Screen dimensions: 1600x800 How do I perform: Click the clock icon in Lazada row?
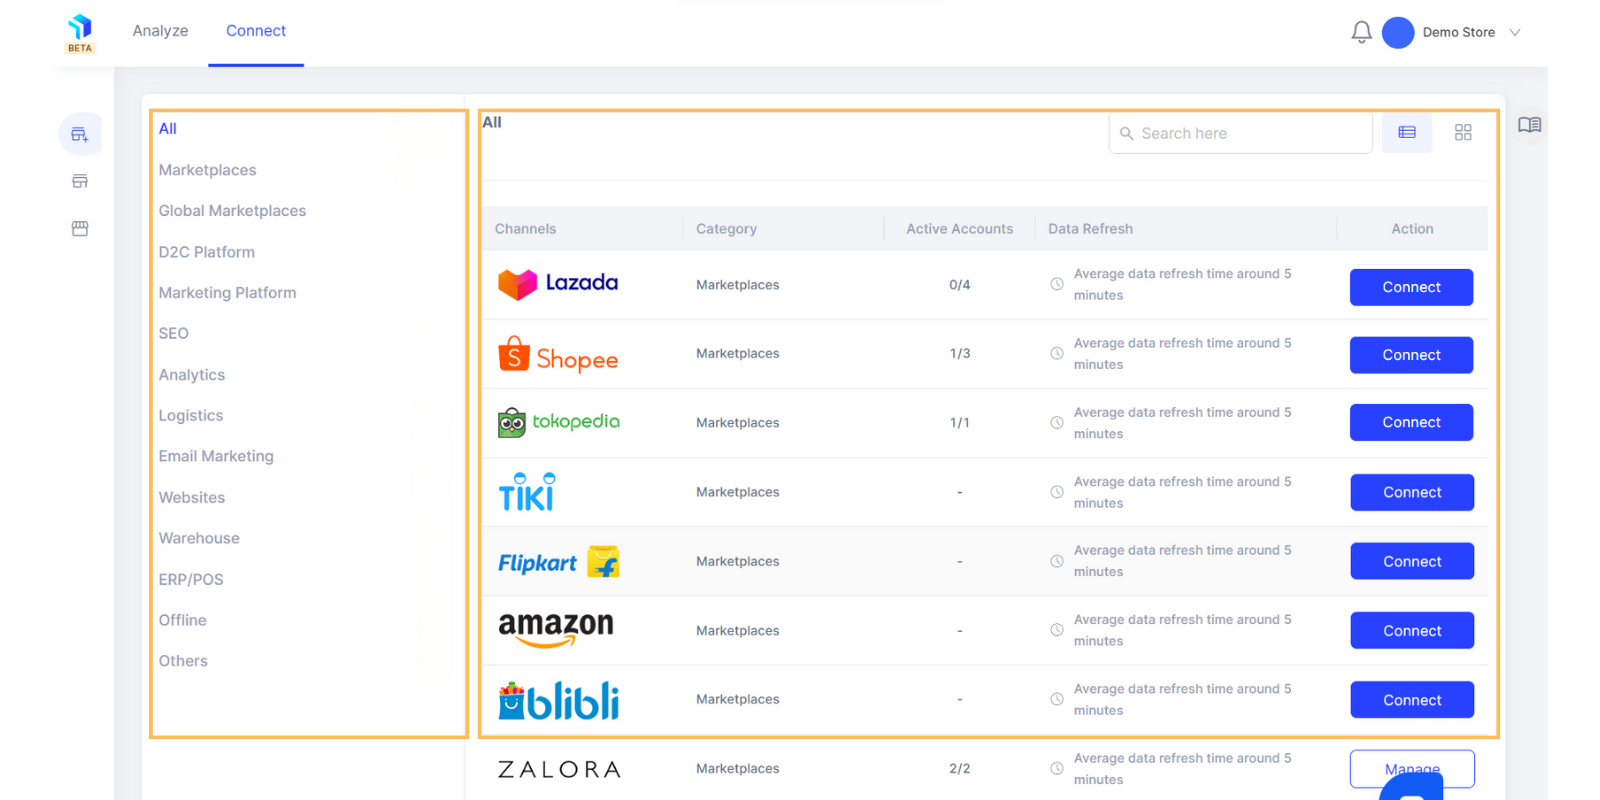(x=1056, y=284)
